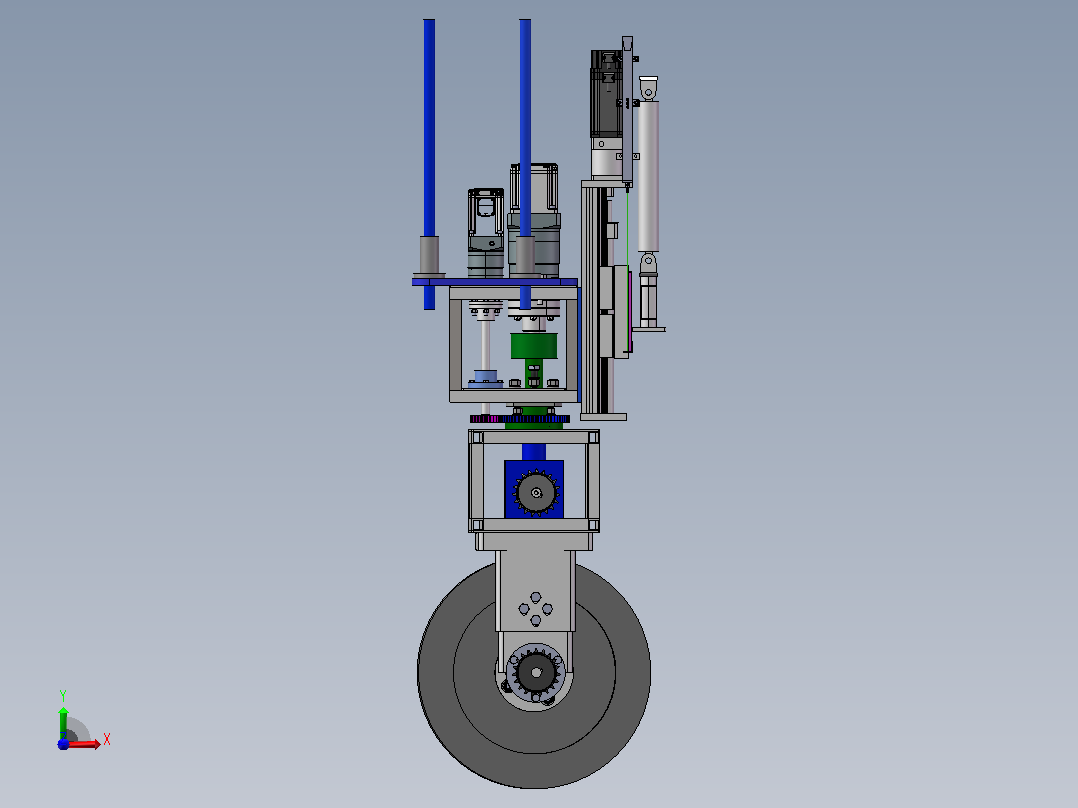
Task: Select the black servo motor at top
Action: pos(606,94)
